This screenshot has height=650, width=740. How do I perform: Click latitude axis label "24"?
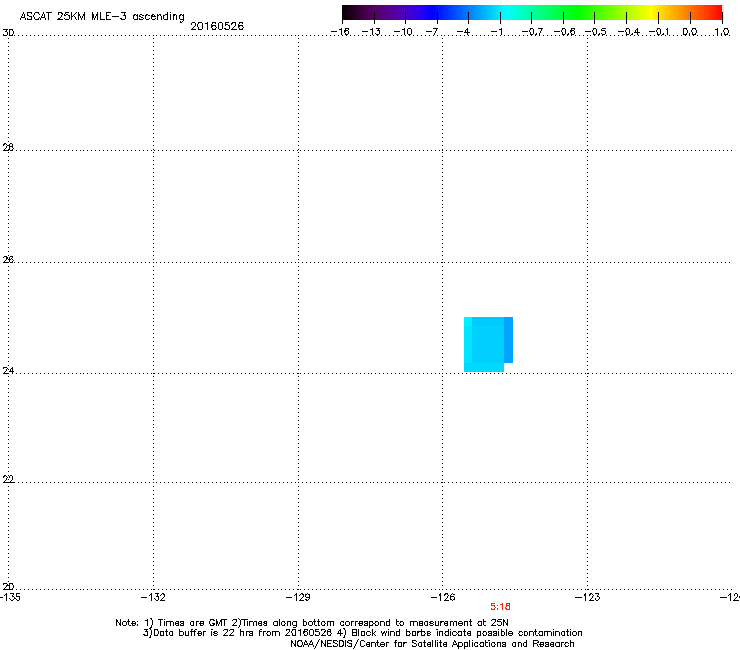pyautogui.click(x=8, y=371)
